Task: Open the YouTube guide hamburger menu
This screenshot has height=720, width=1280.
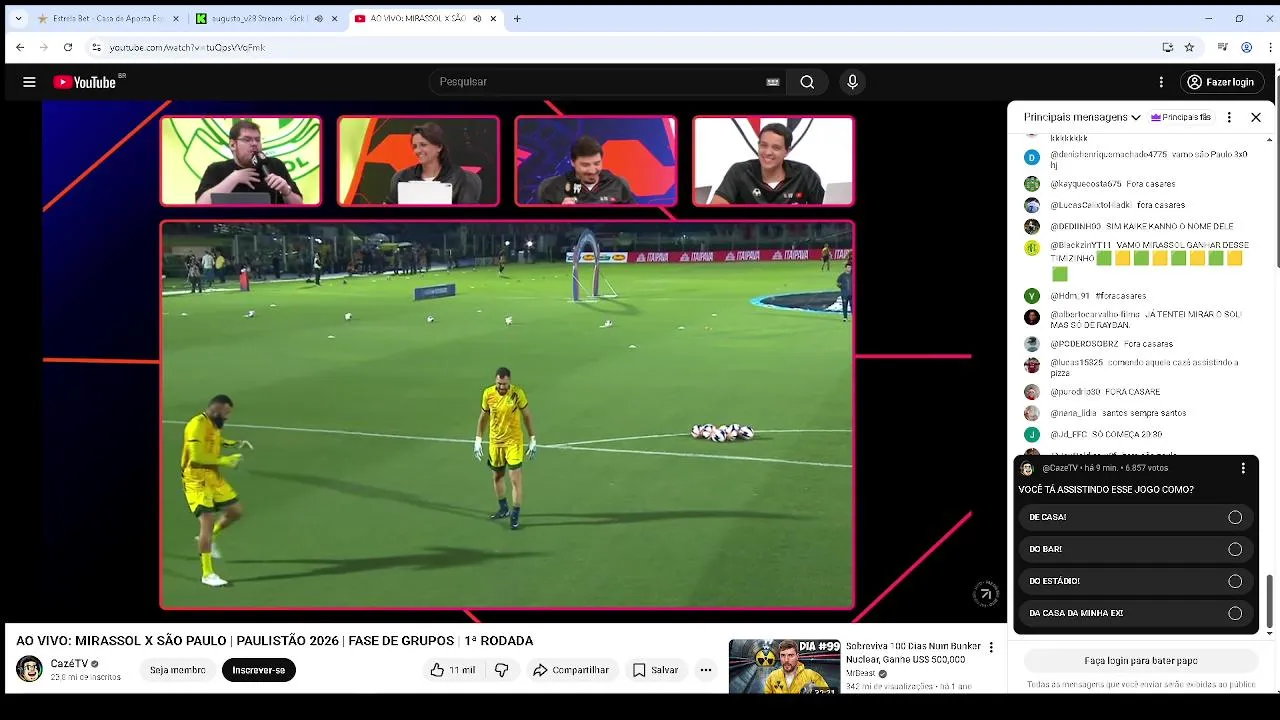Action: pyautogui.click(x=29, y=82)
